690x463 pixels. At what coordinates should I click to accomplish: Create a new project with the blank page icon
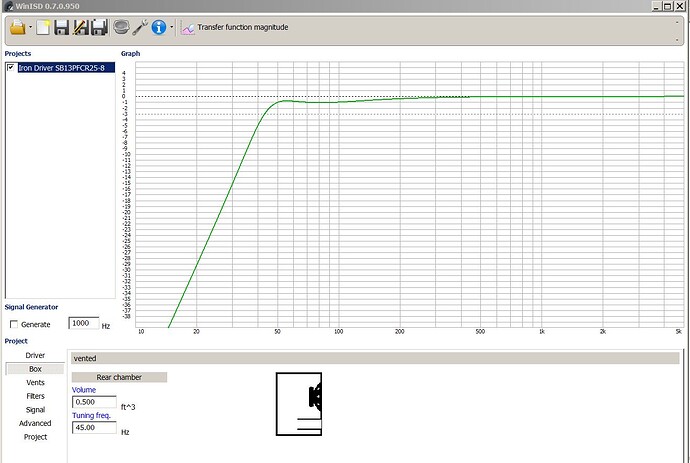[43, 27]
